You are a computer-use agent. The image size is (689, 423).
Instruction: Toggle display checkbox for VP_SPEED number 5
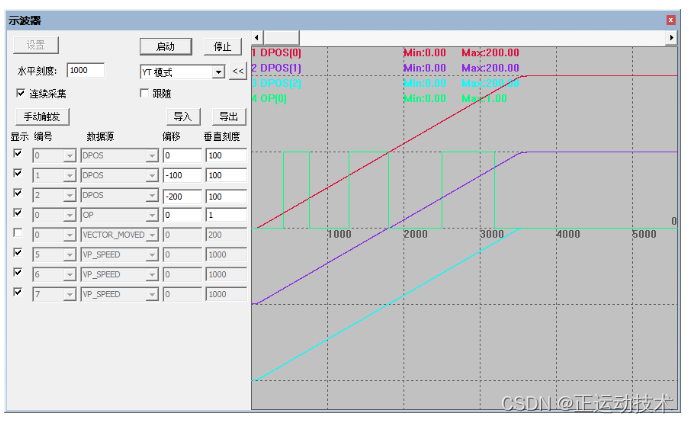click(18, 252)
